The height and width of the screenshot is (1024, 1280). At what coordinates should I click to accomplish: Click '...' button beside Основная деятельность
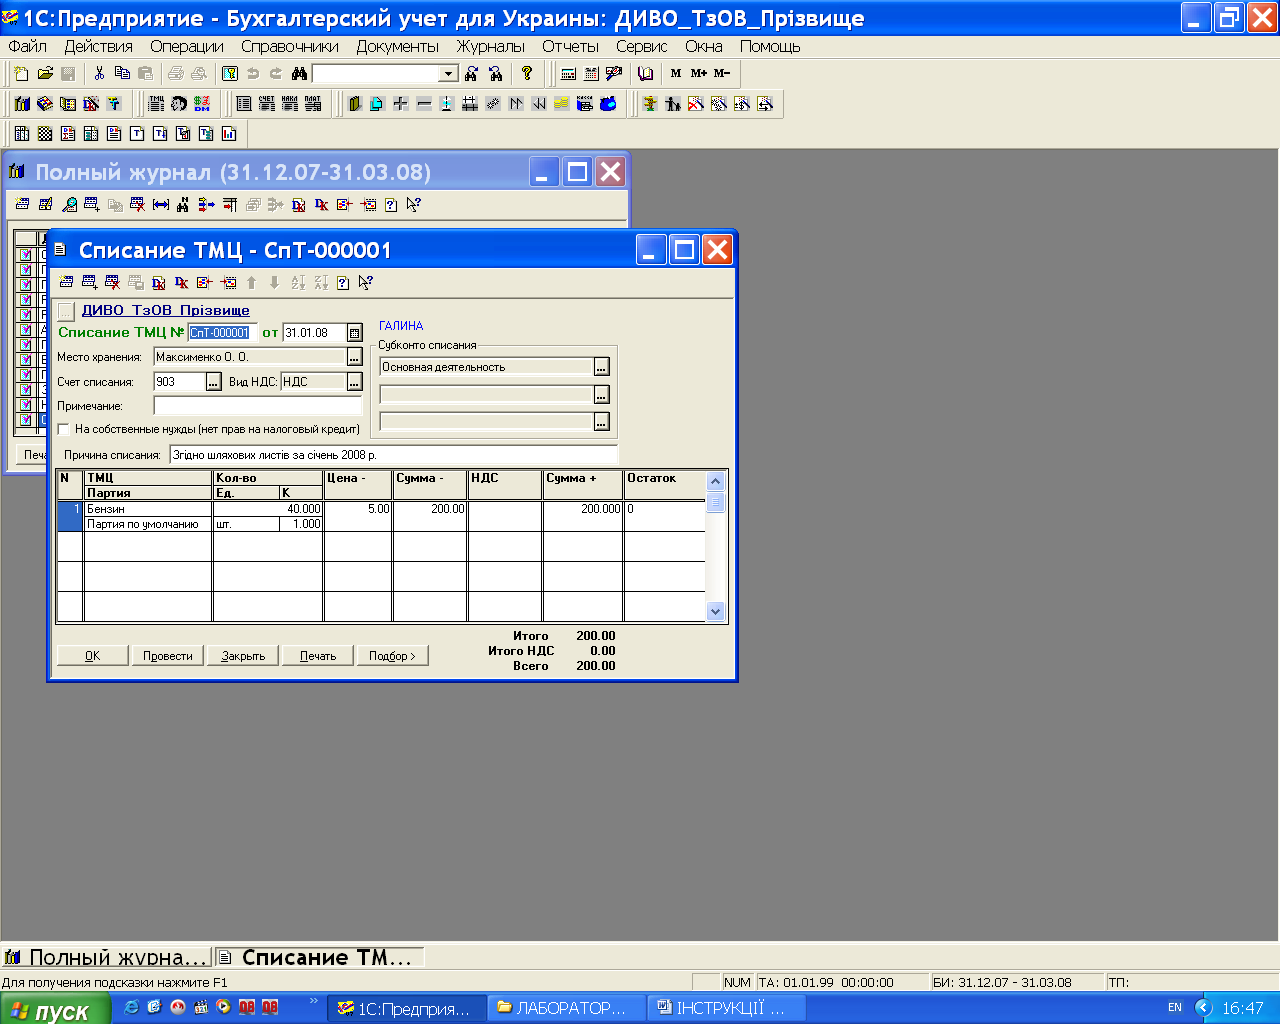pos(601,367)
